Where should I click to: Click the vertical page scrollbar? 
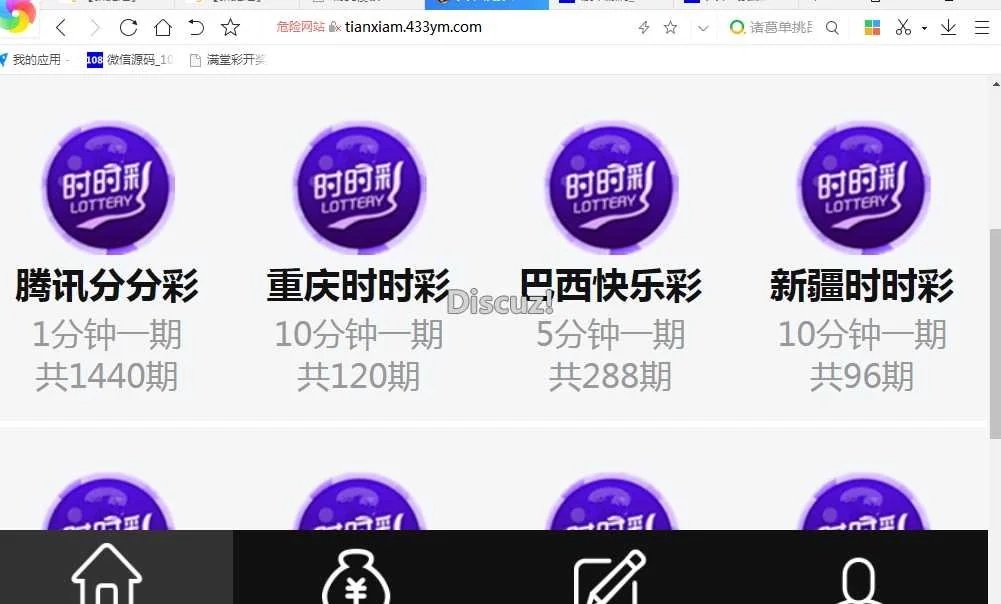point(994,330)
